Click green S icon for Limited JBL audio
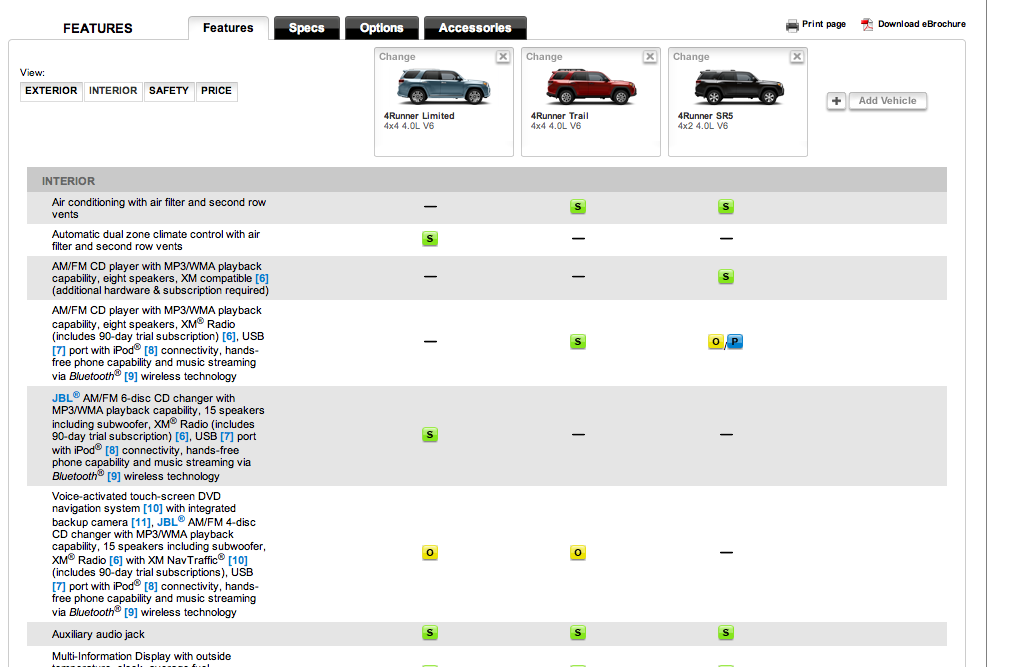The height and width of the screenshot is (667, 1022). tap(430, 434)
